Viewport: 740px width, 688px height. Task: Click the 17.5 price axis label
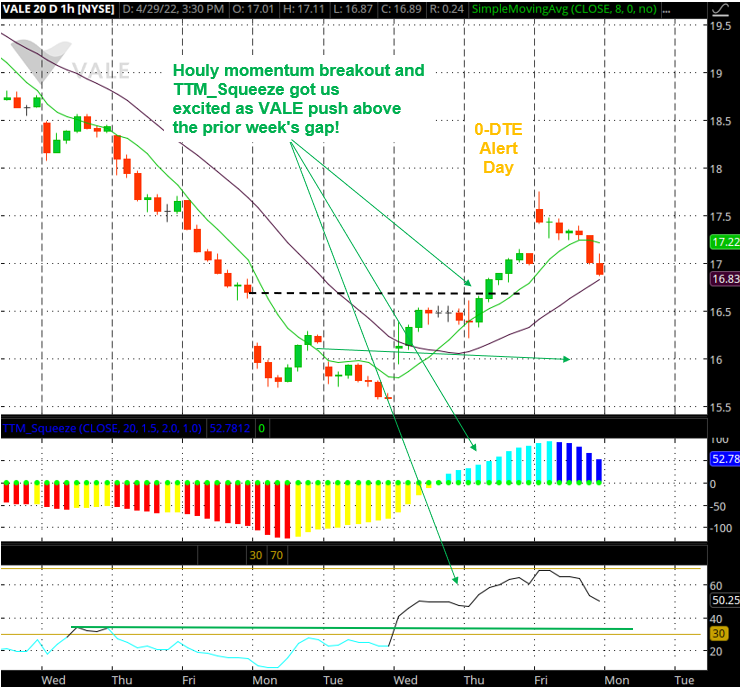click(721, 217)
